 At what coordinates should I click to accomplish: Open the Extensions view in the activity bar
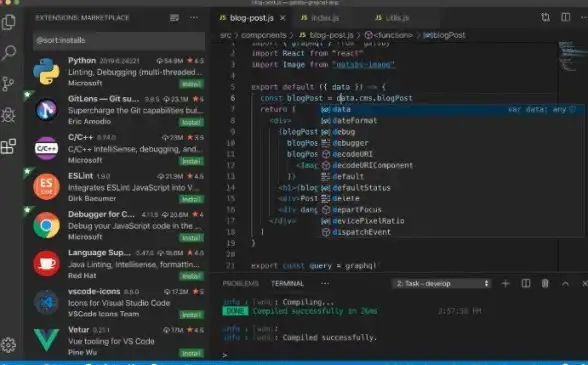pyautogui.click(x=8, y=146)
